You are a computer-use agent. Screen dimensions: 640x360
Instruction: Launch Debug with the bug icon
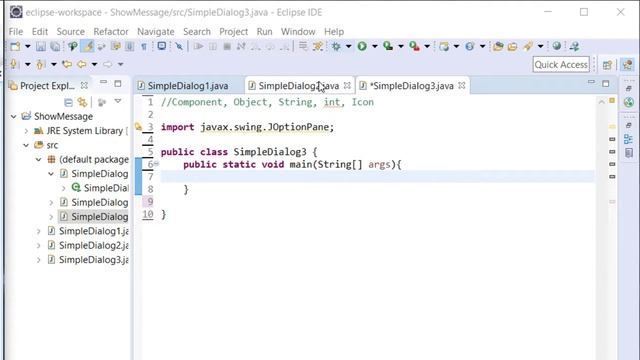[336, 46]
